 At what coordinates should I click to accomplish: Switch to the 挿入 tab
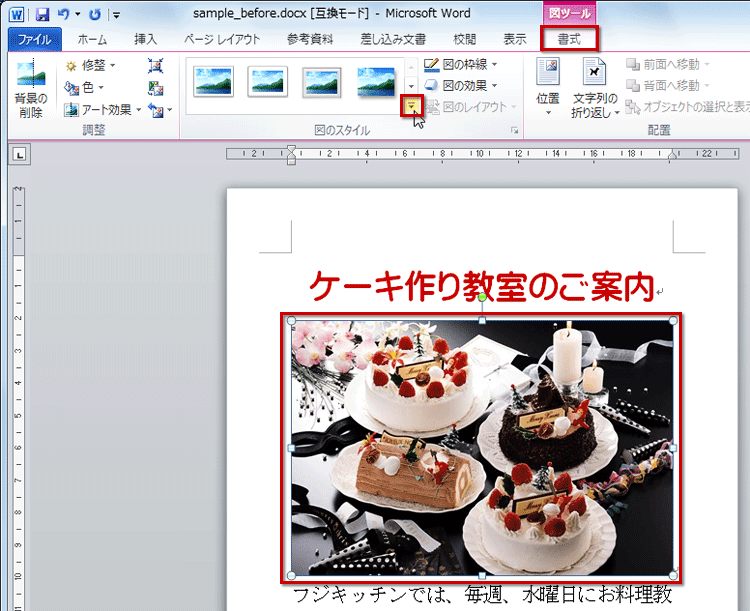[x=145, y=39]
